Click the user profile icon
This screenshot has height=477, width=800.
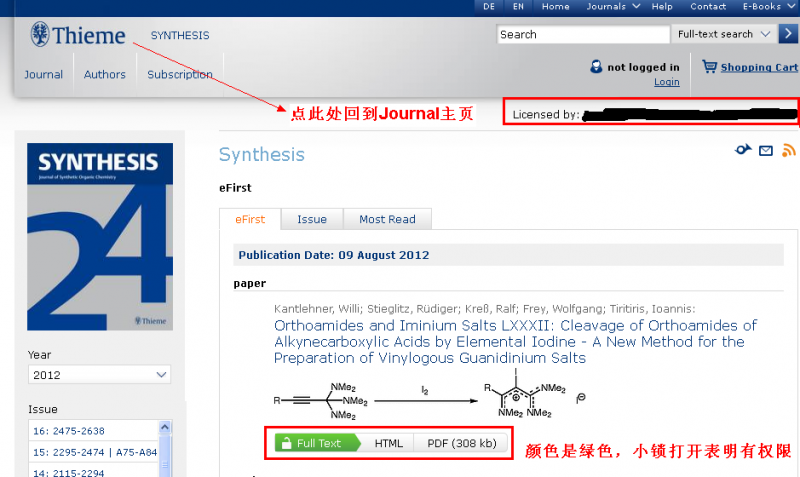point(596,66)
